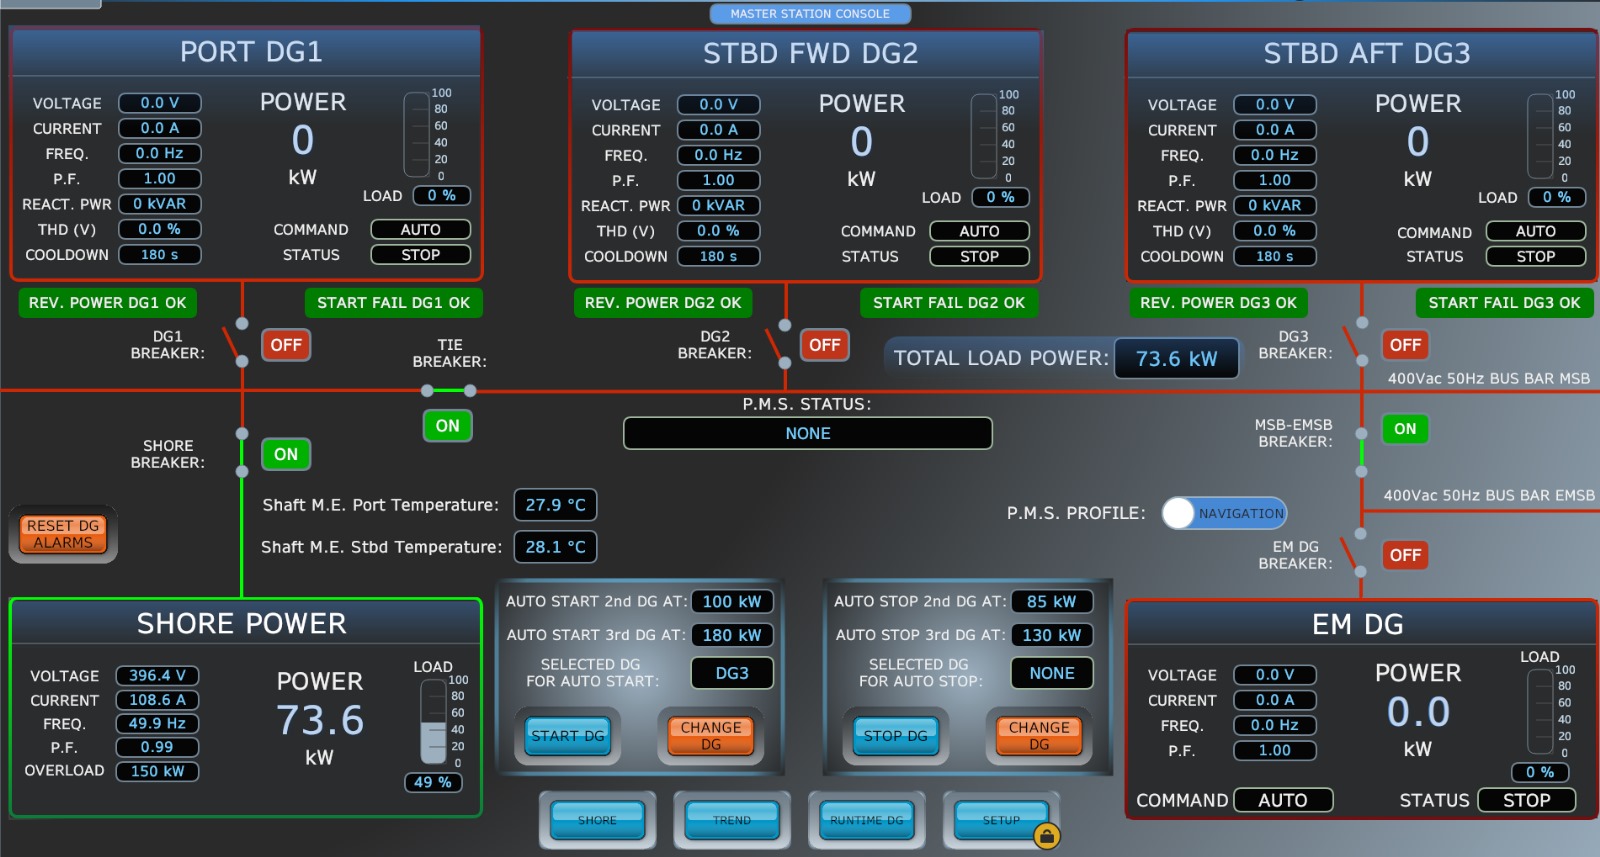The width and height of the screenshot is (1600, 857).
Task: Edit AUTO STOP 3rd DG kW value
Action: coord(1052,635)
